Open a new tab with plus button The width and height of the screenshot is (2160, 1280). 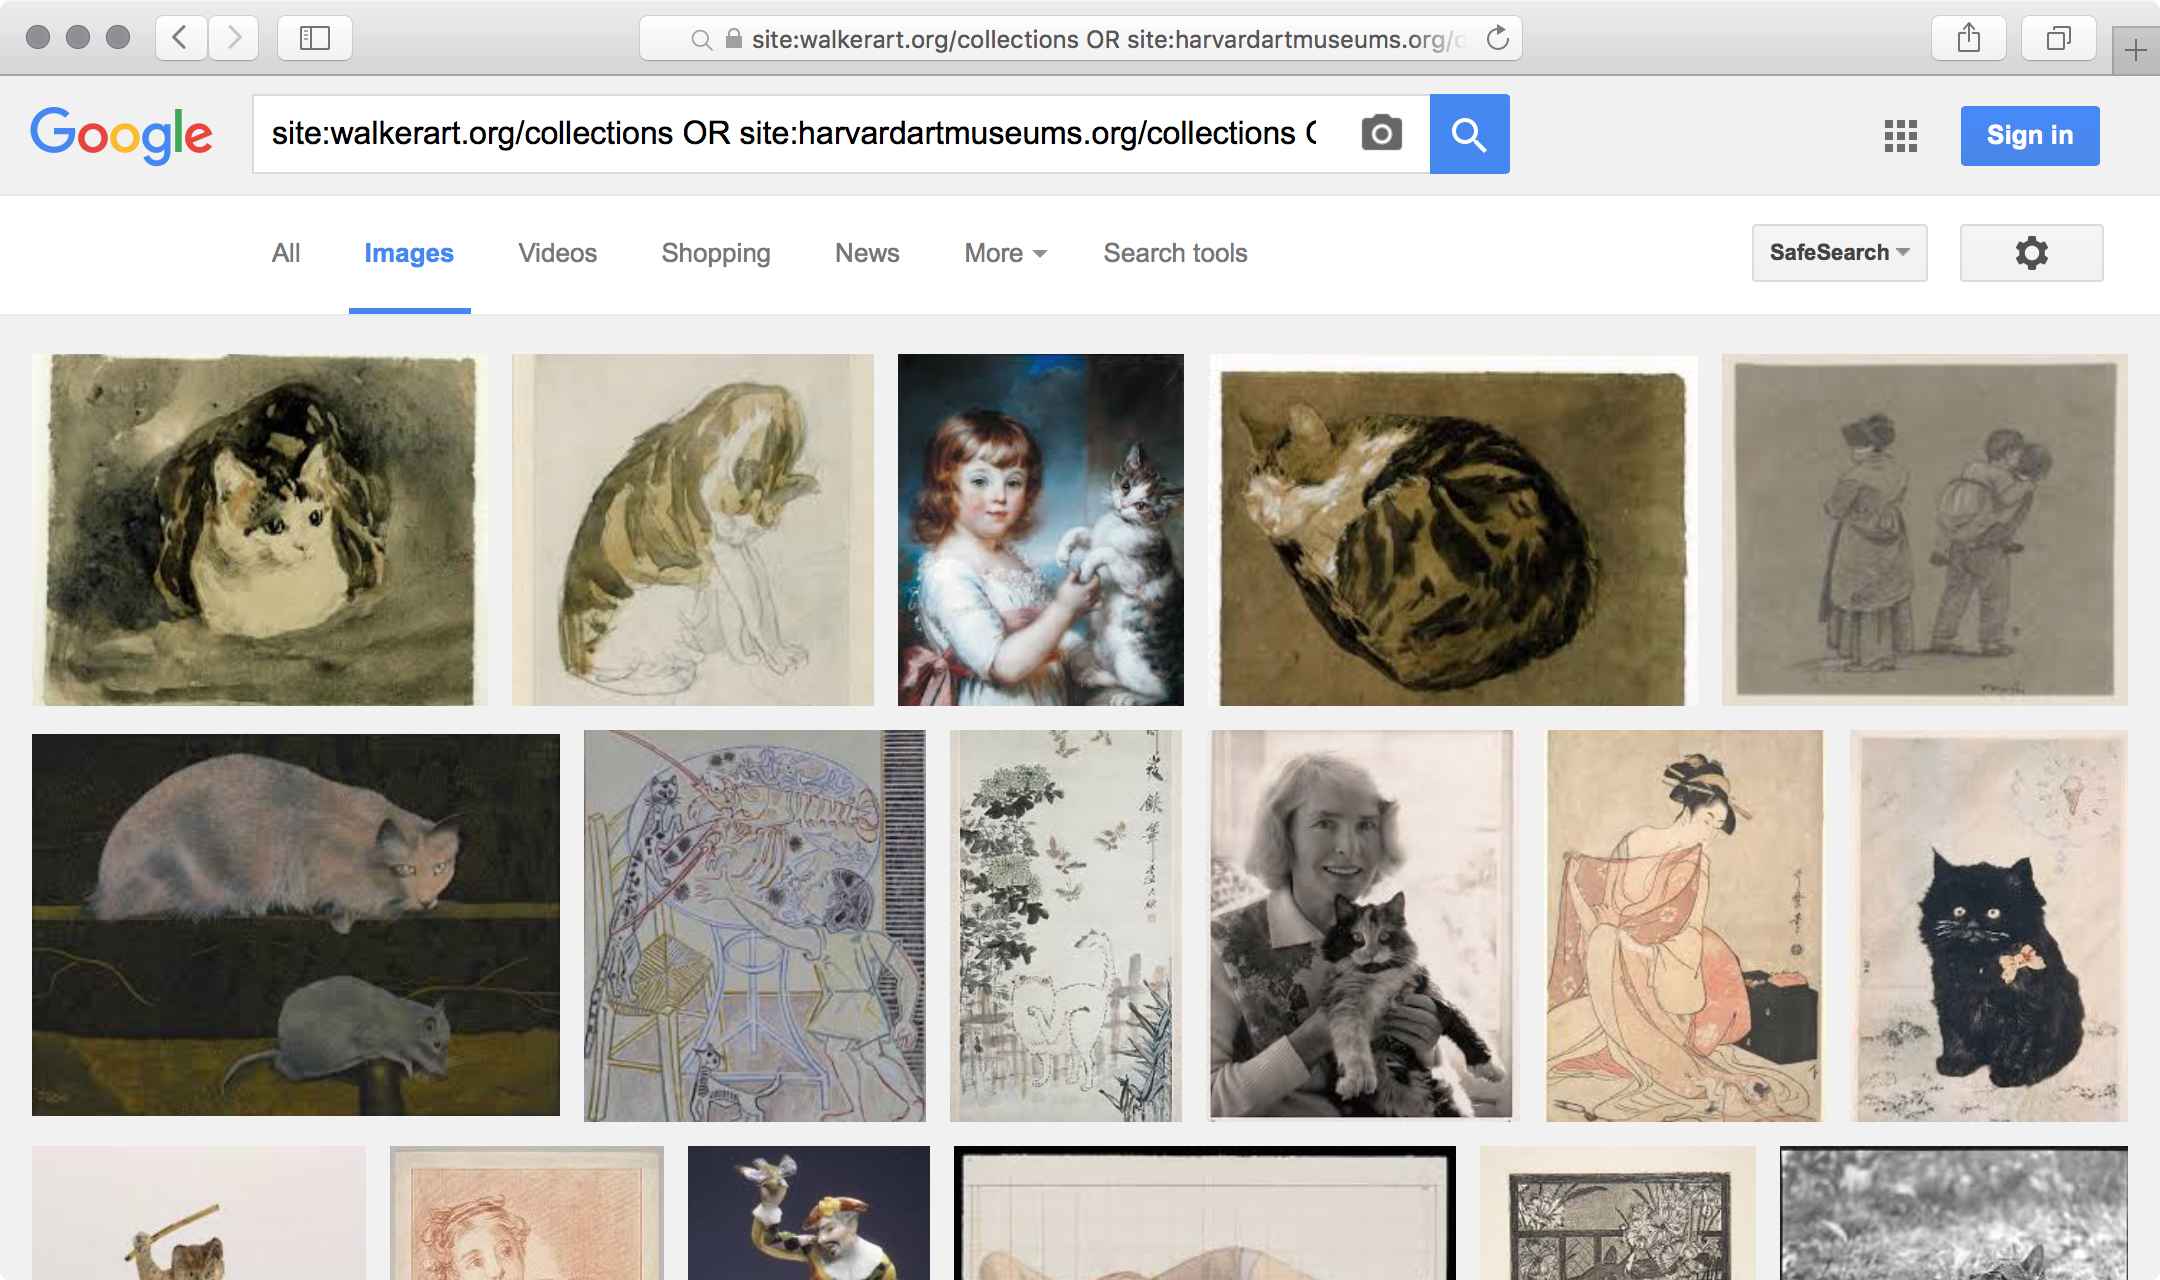[2136, 50]
